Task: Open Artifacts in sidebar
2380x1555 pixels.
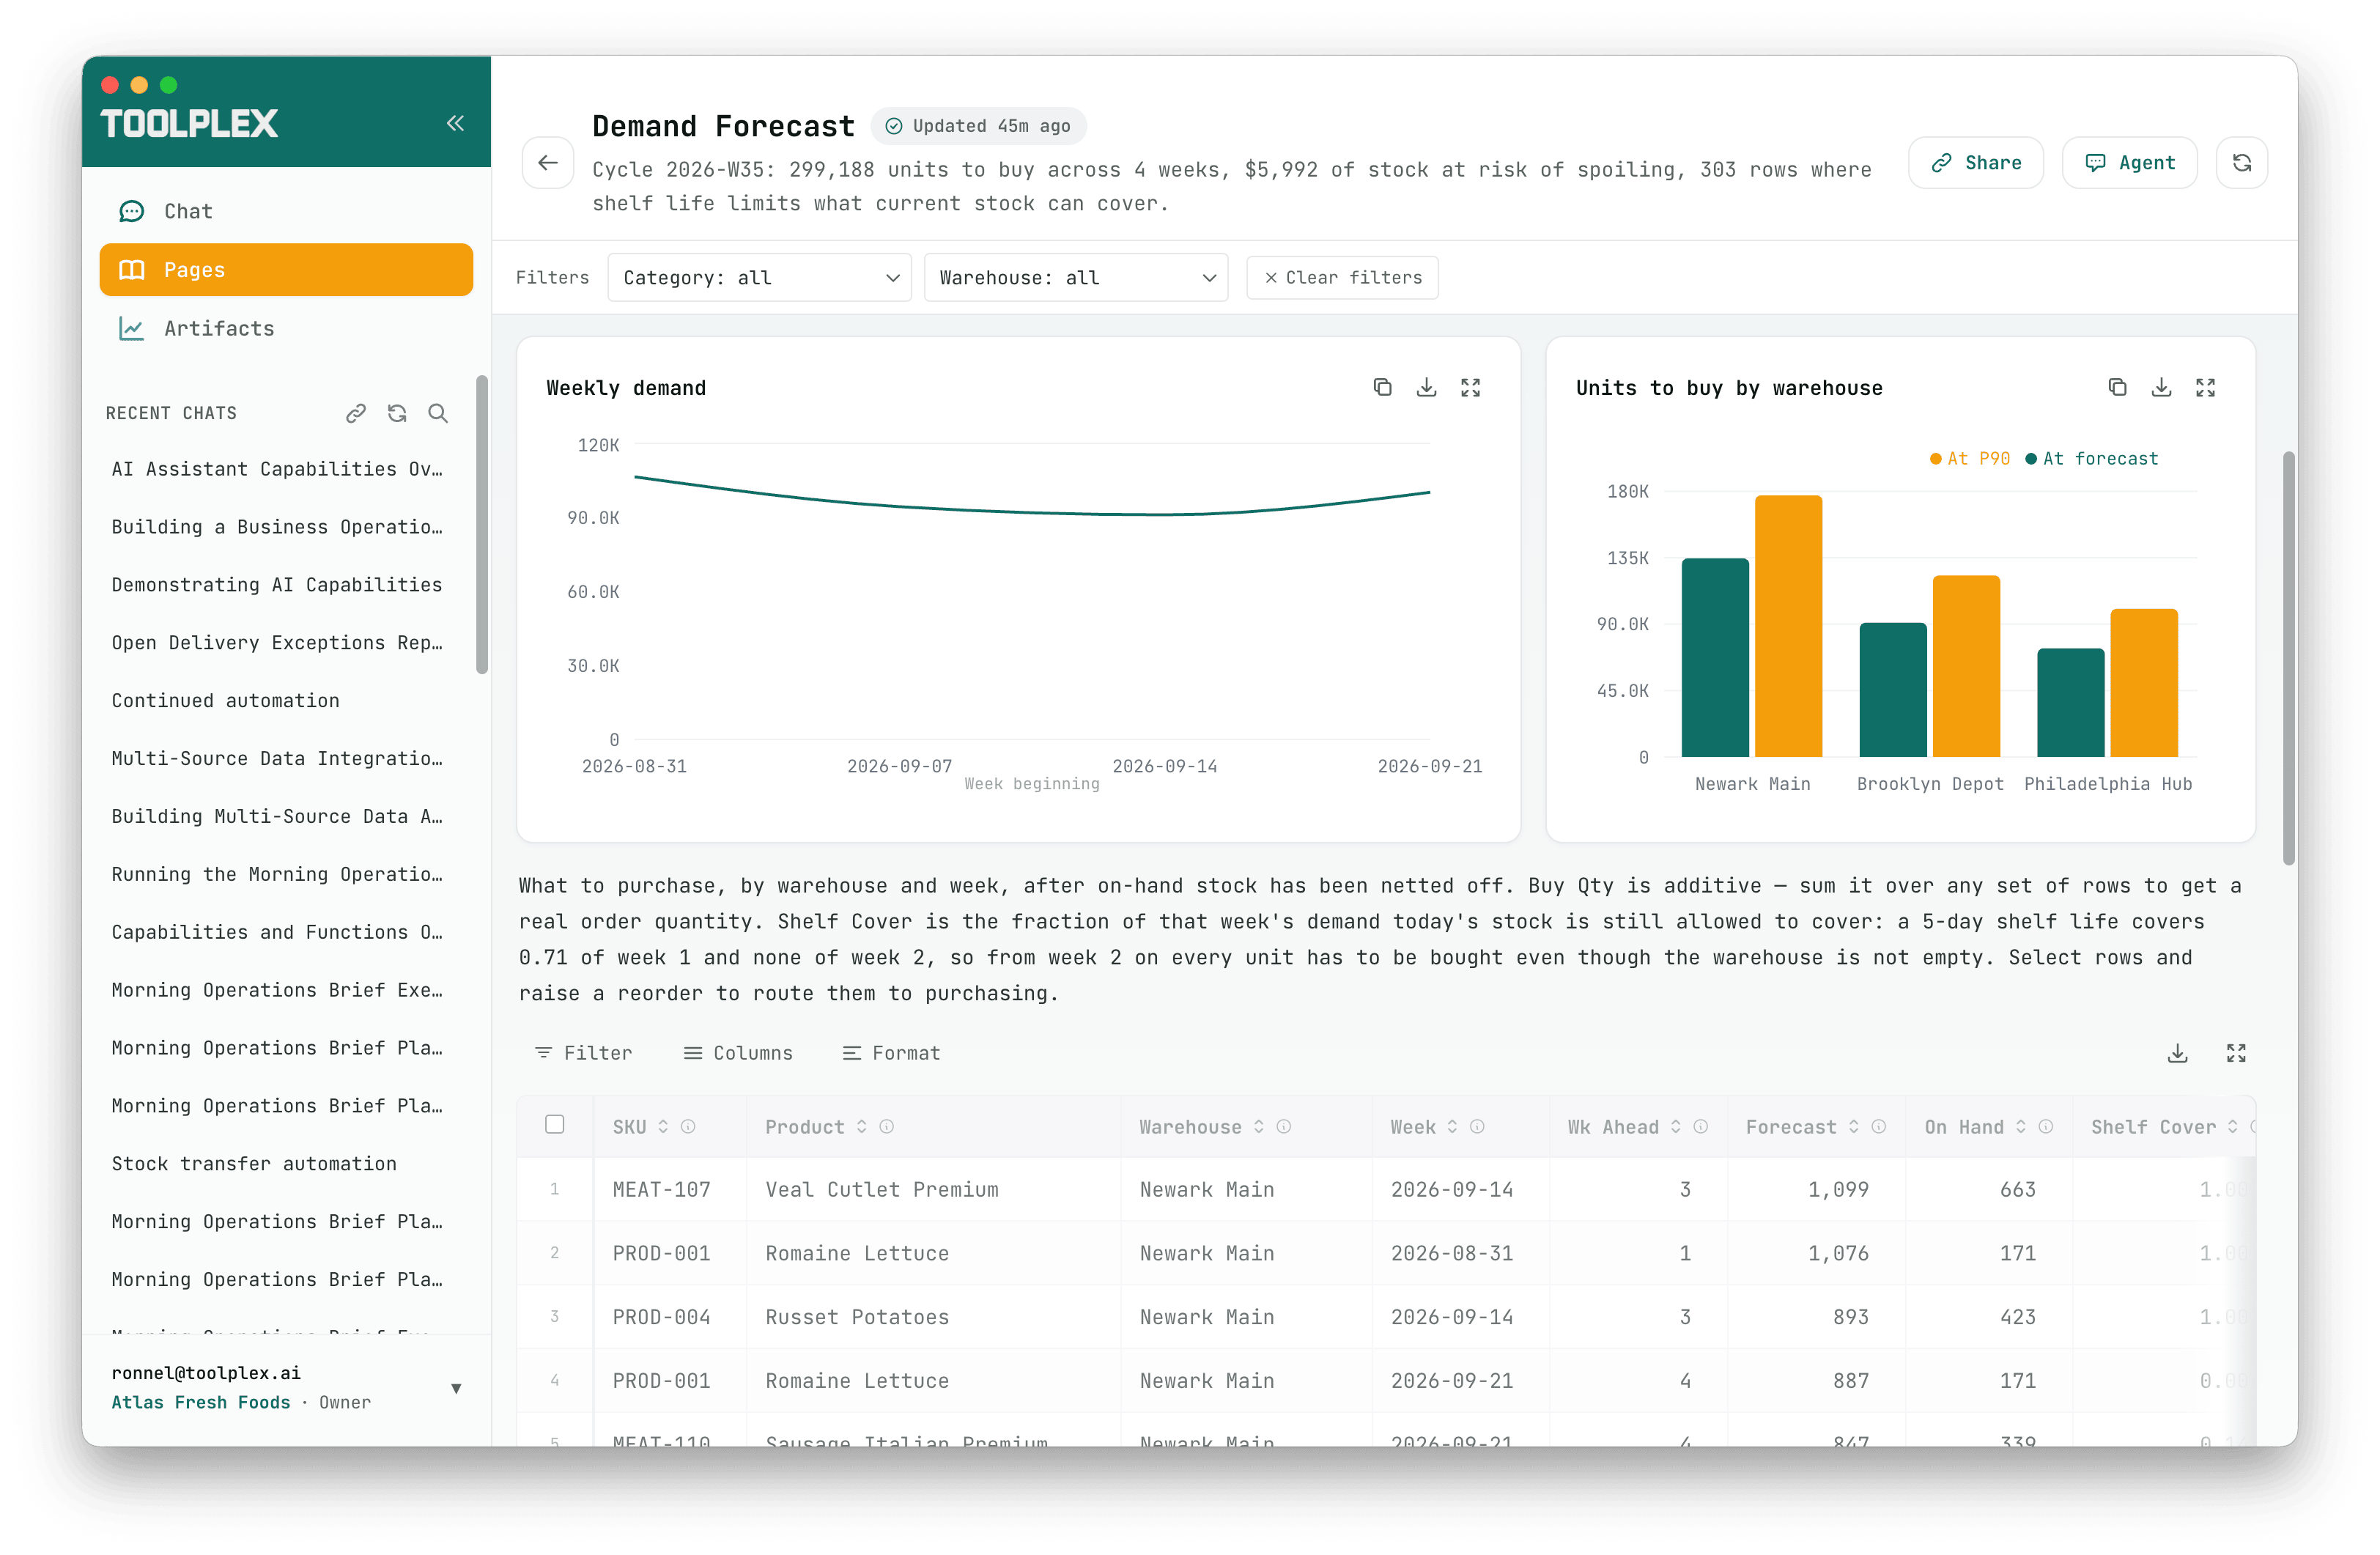Action: tap(286, 328)
